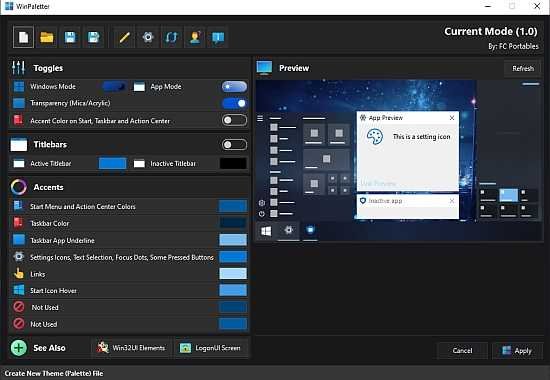Click the hamburger menu in preview Start menu

[x=260, y=118]
